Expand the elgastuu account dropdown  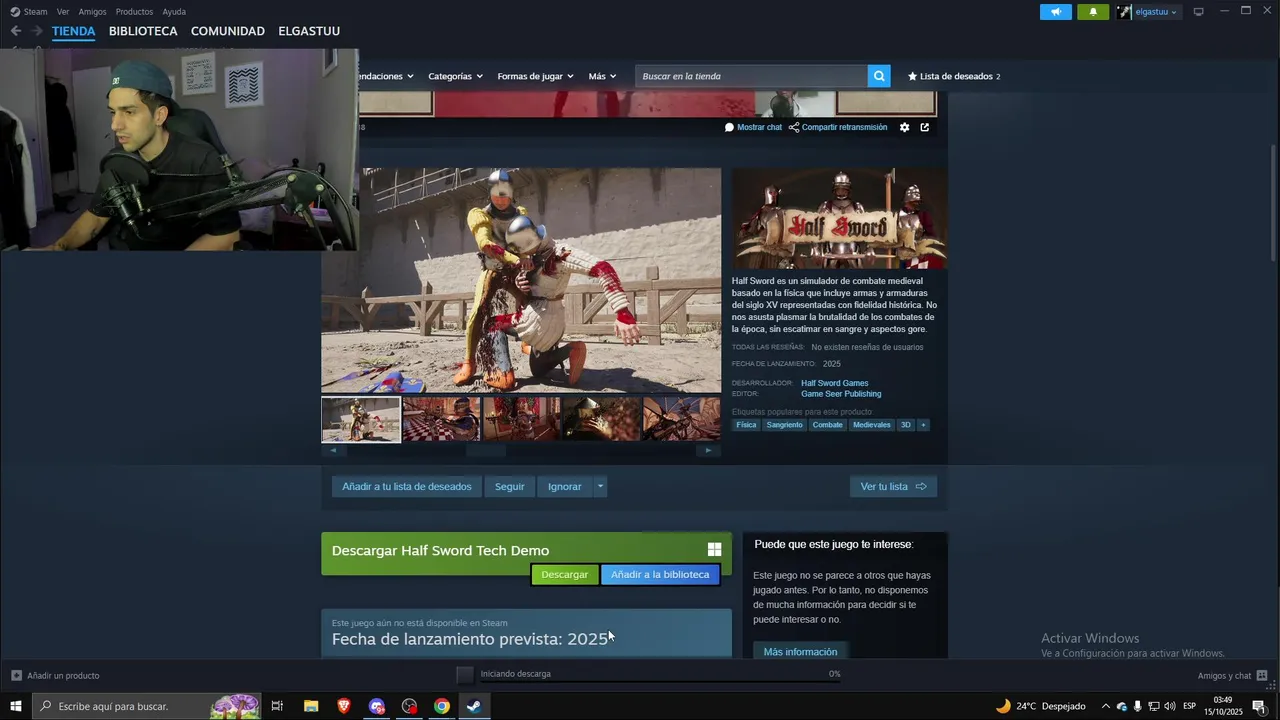[1174, 12]
